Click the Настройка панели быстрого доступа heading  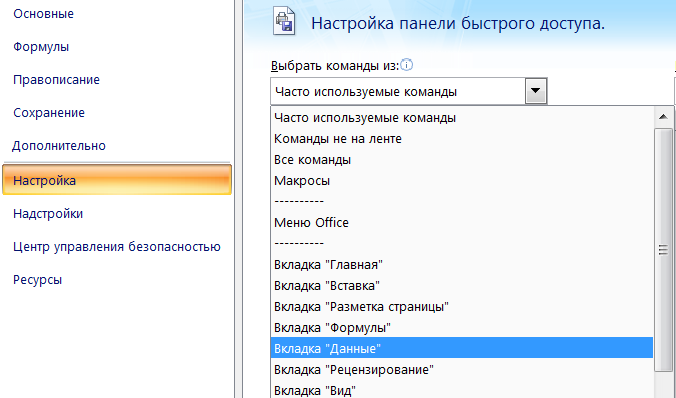(x=458, y=23)
